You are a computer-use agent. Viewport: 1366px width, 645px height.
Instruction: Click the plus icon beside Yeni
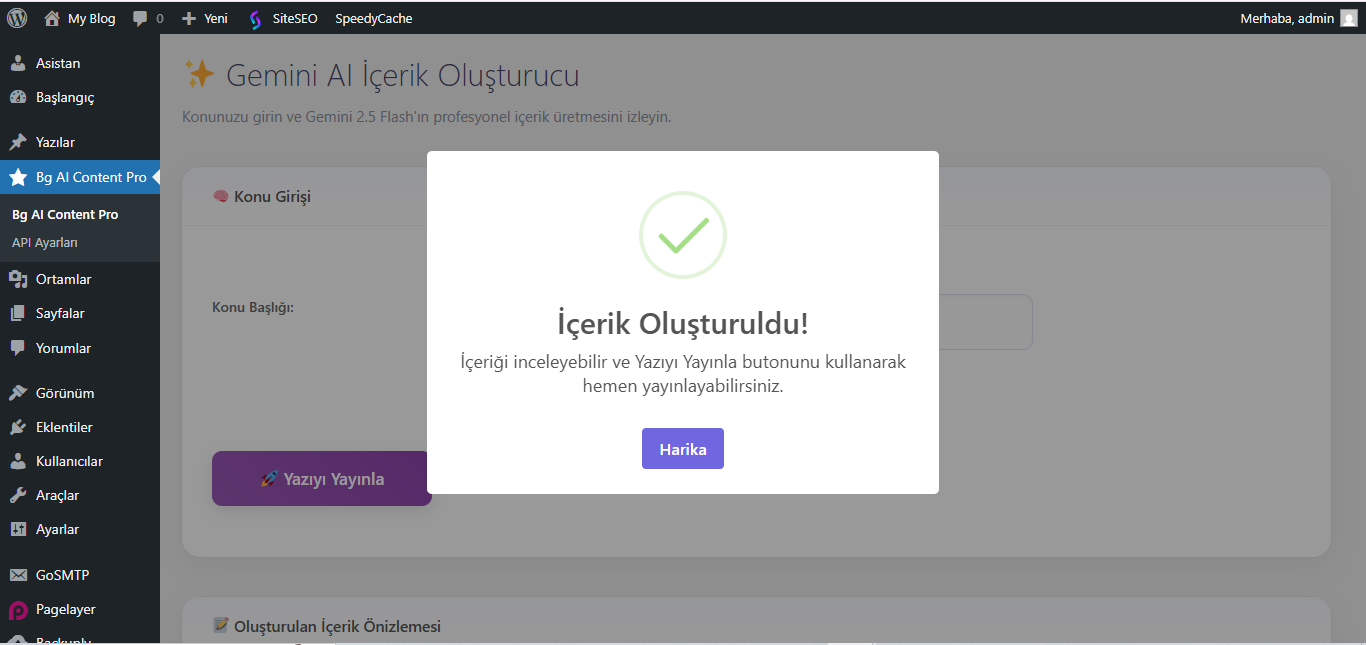[x=188, y=18]
